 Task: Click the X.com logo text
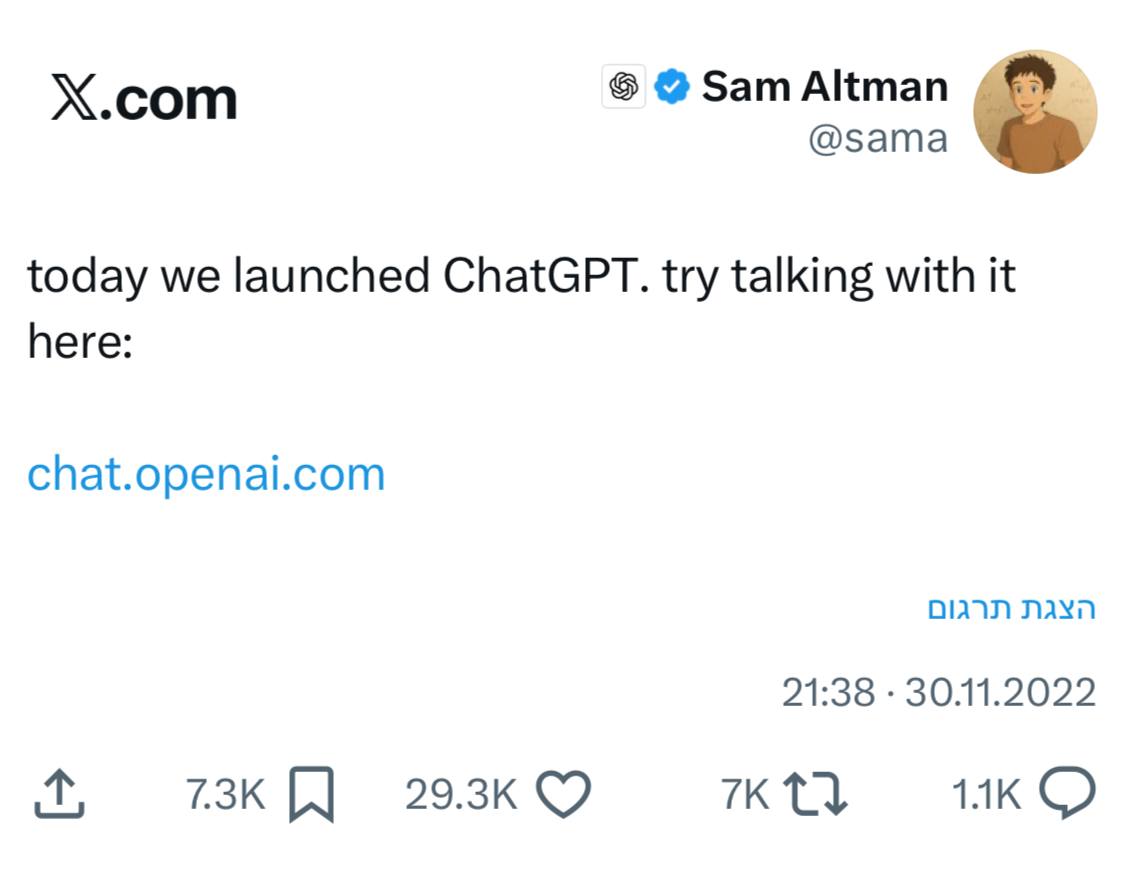[144, 99]
